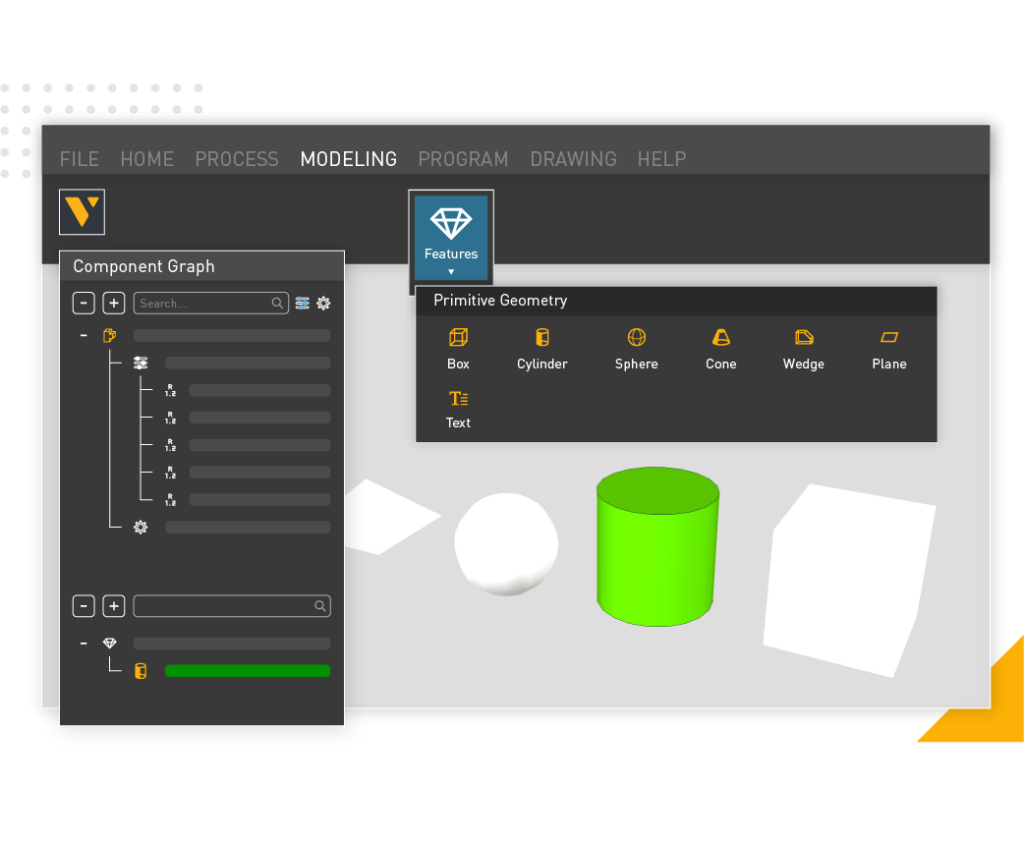The height and width of the screenshot is (841, 1024).
Task: Select the cylinder feature icon in tree
Action: coord(140,671)
